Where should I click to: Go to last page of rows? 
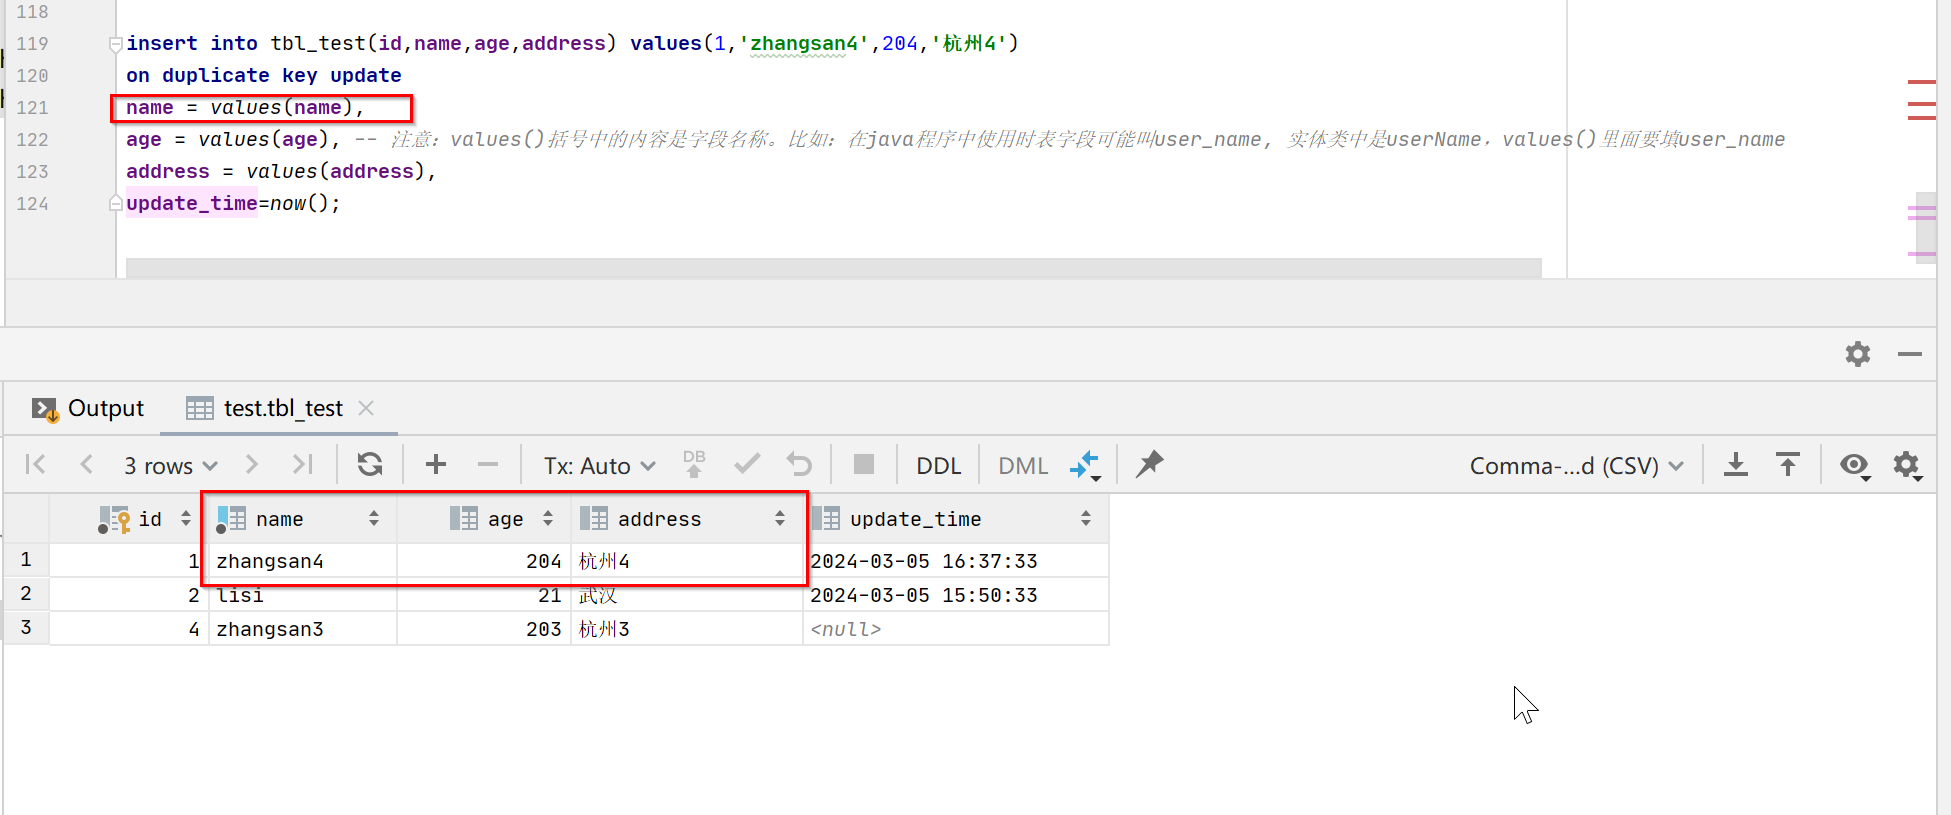(302, 465)
